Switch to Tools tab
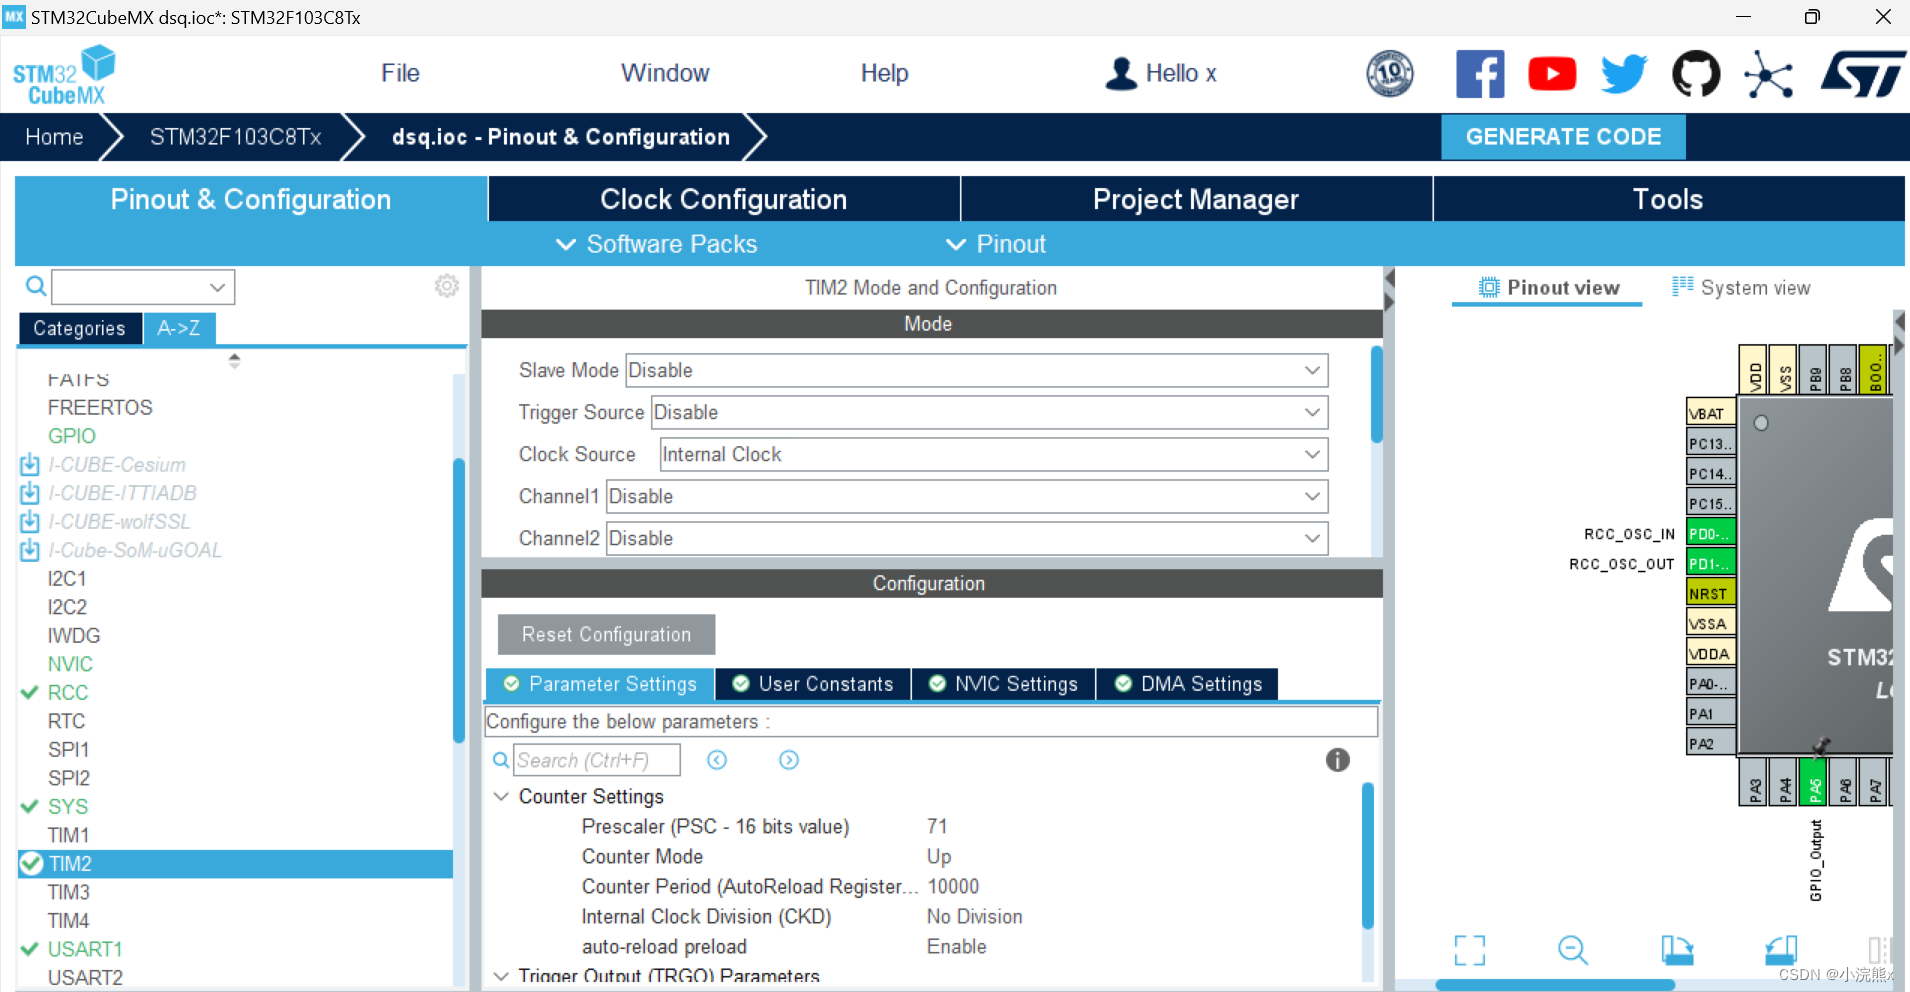The width and height of the screenshot is (1910, 992). point(1668,199)
